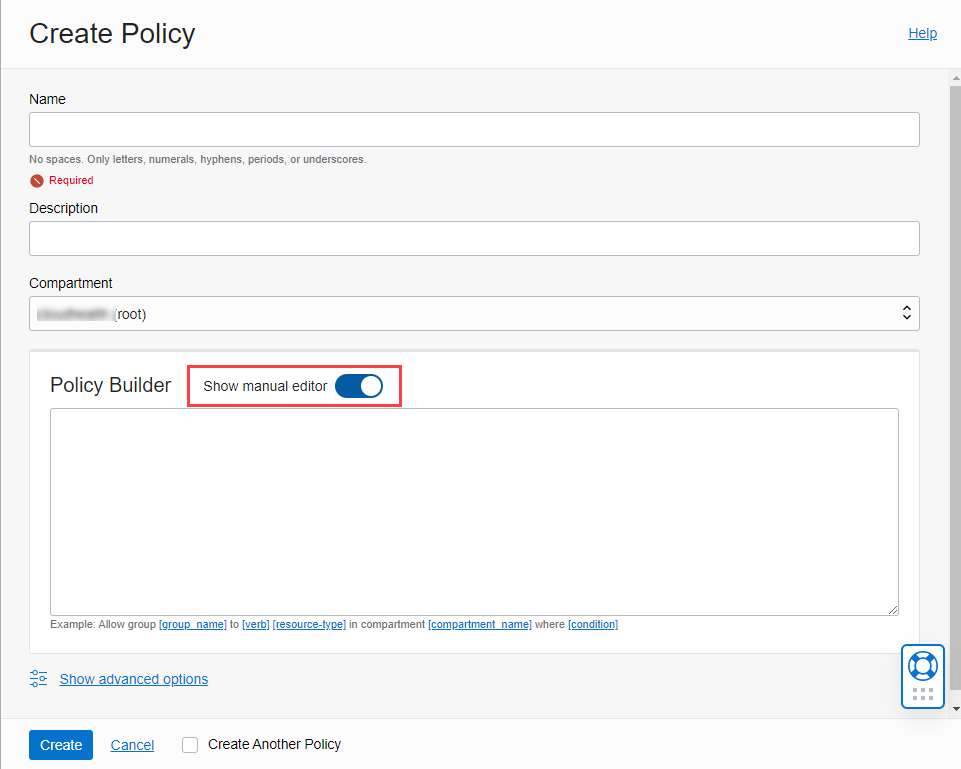This screenshot has height=769, width=961.
Task: Click the Cancel link
Action: click(131, 745)
